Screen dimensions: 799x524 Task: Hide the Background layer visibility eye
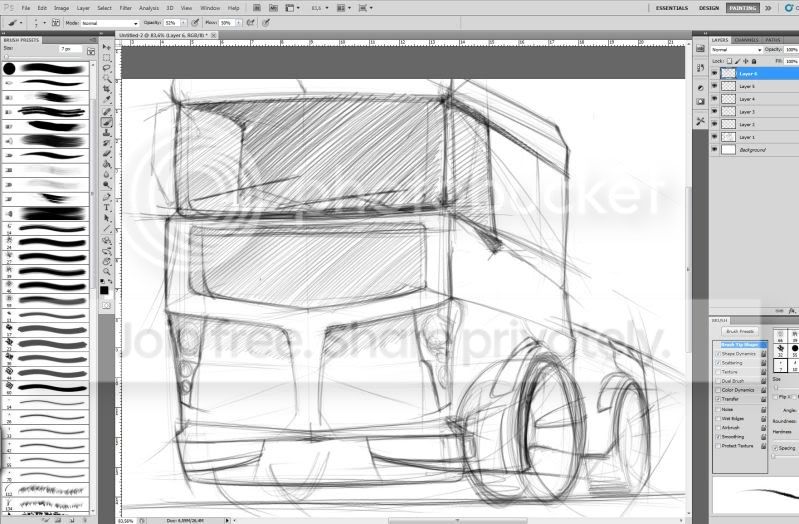coord(714,150)
